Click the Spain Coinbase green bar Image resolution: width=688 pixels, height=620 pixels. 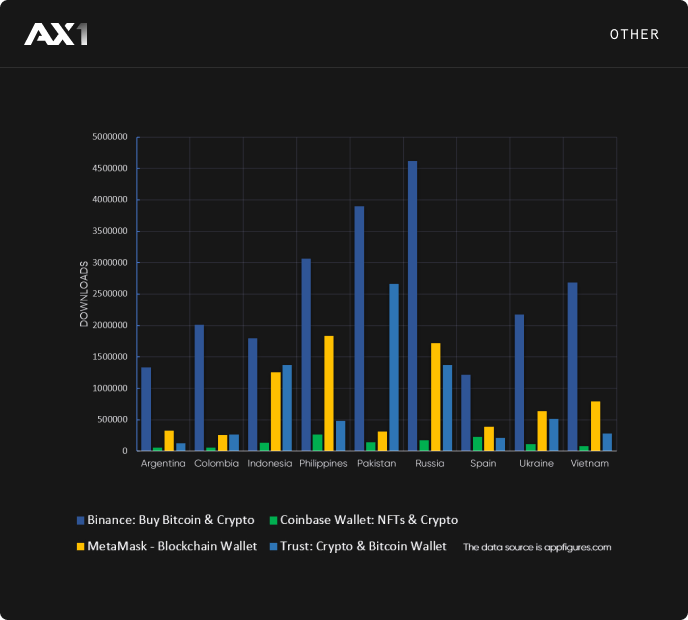point(477,444)
